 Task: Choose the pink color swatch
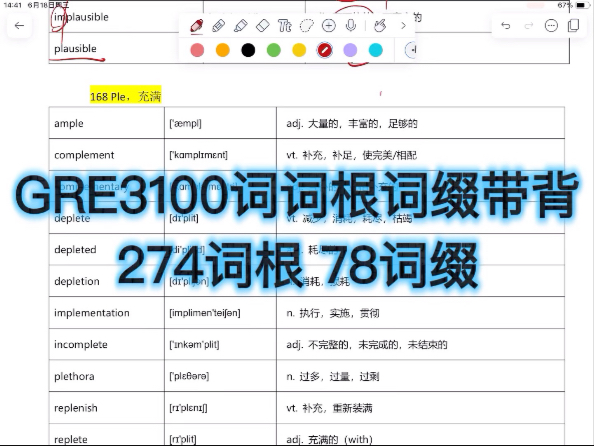click(x=197, y=50)
